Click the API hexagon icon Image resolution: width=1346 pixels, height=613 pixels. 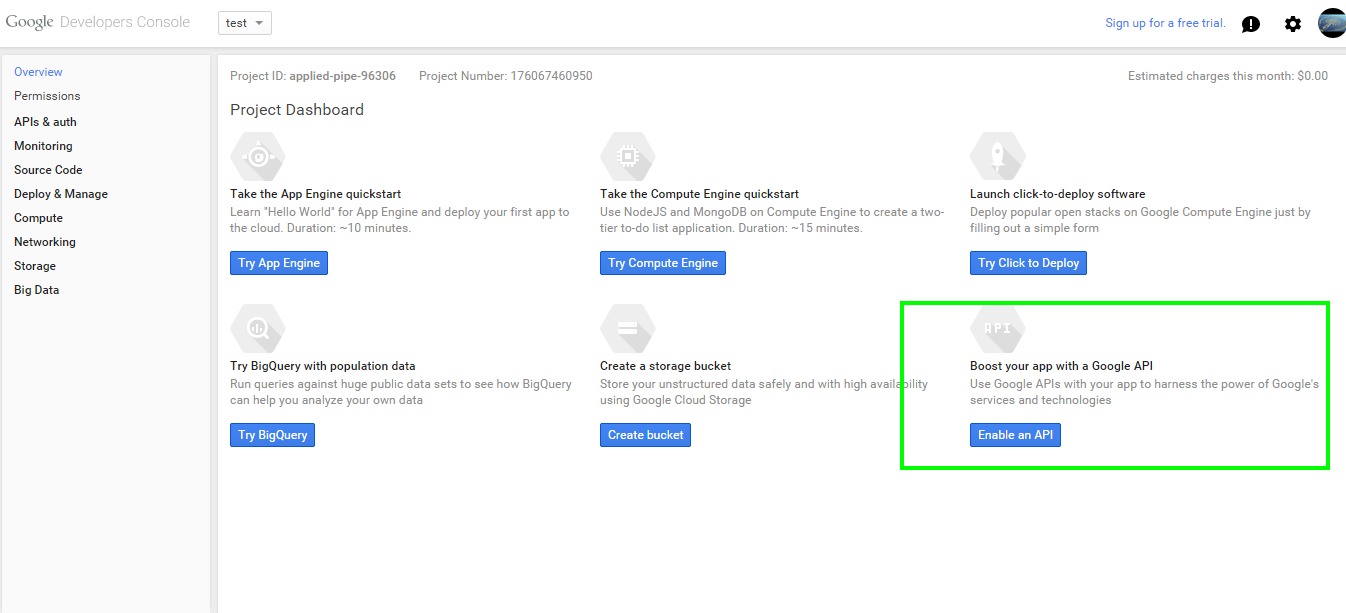pyautogui.click(x=998, y=328)
